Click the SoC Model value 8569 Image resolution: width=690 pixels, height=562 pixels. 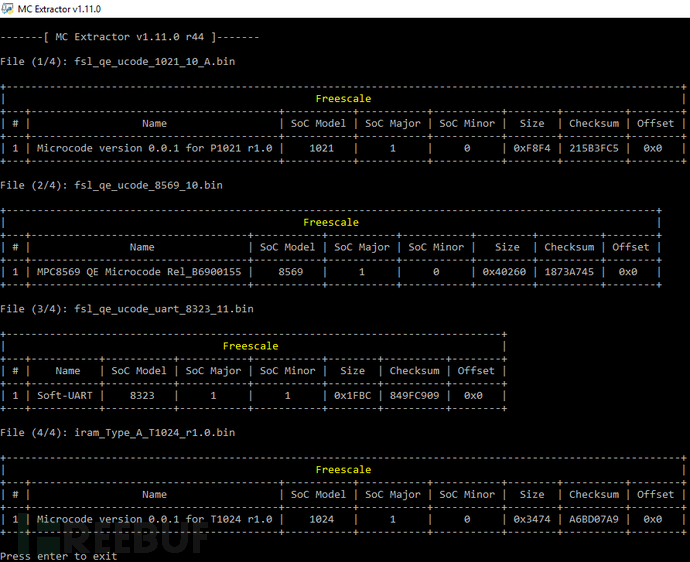tap(290, 272)
